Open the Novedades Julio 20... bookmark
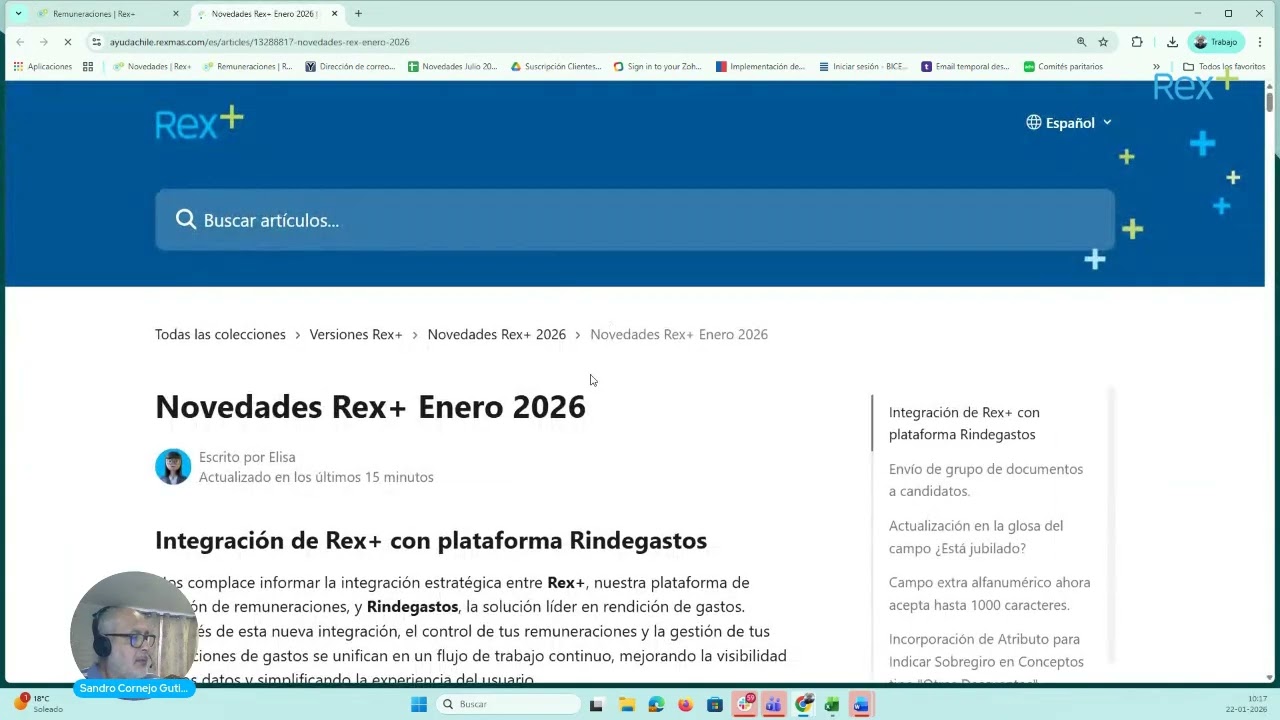 452,67
